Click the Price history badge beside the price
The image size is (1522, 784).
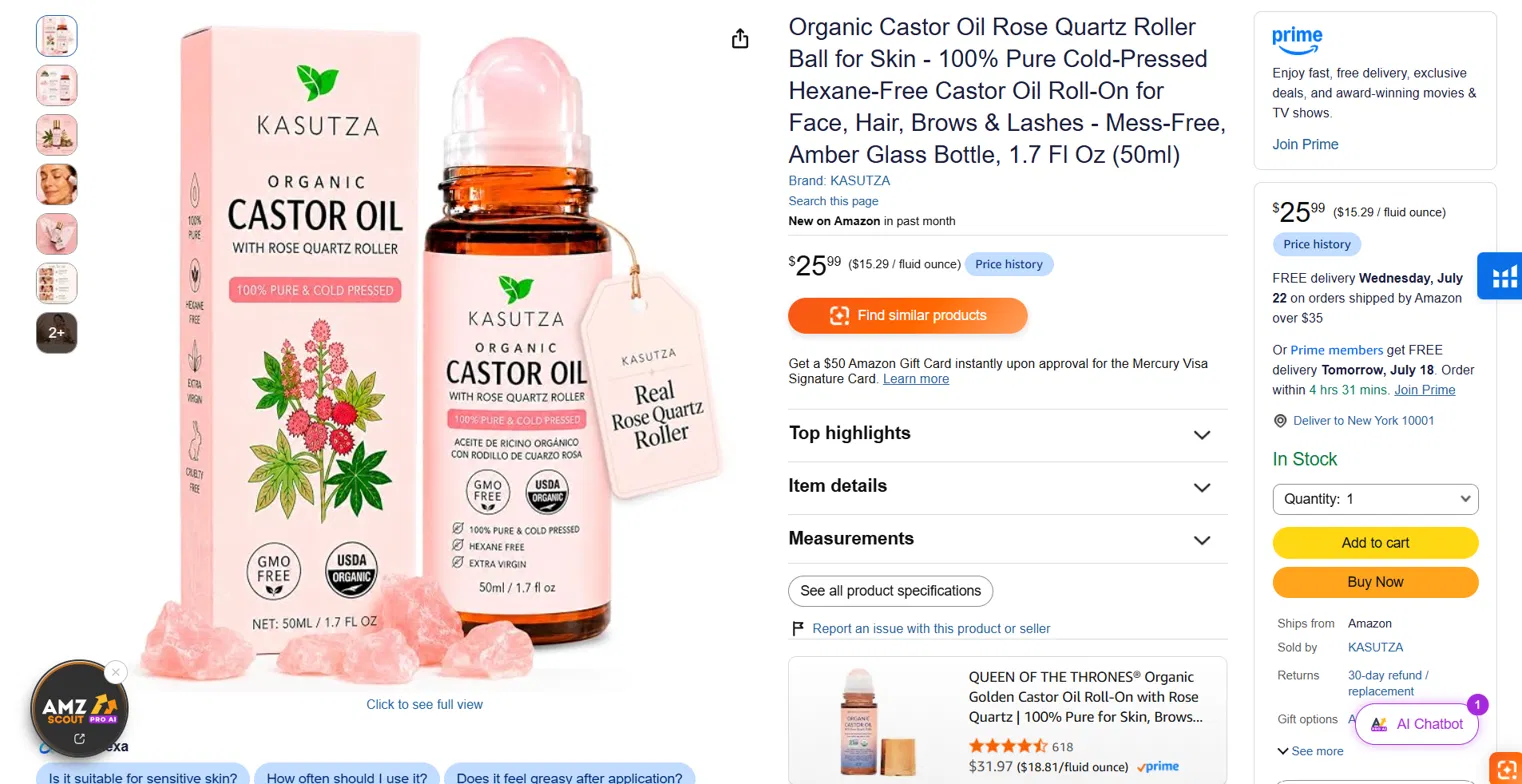pyautogui.click(x=1009, y=264)
